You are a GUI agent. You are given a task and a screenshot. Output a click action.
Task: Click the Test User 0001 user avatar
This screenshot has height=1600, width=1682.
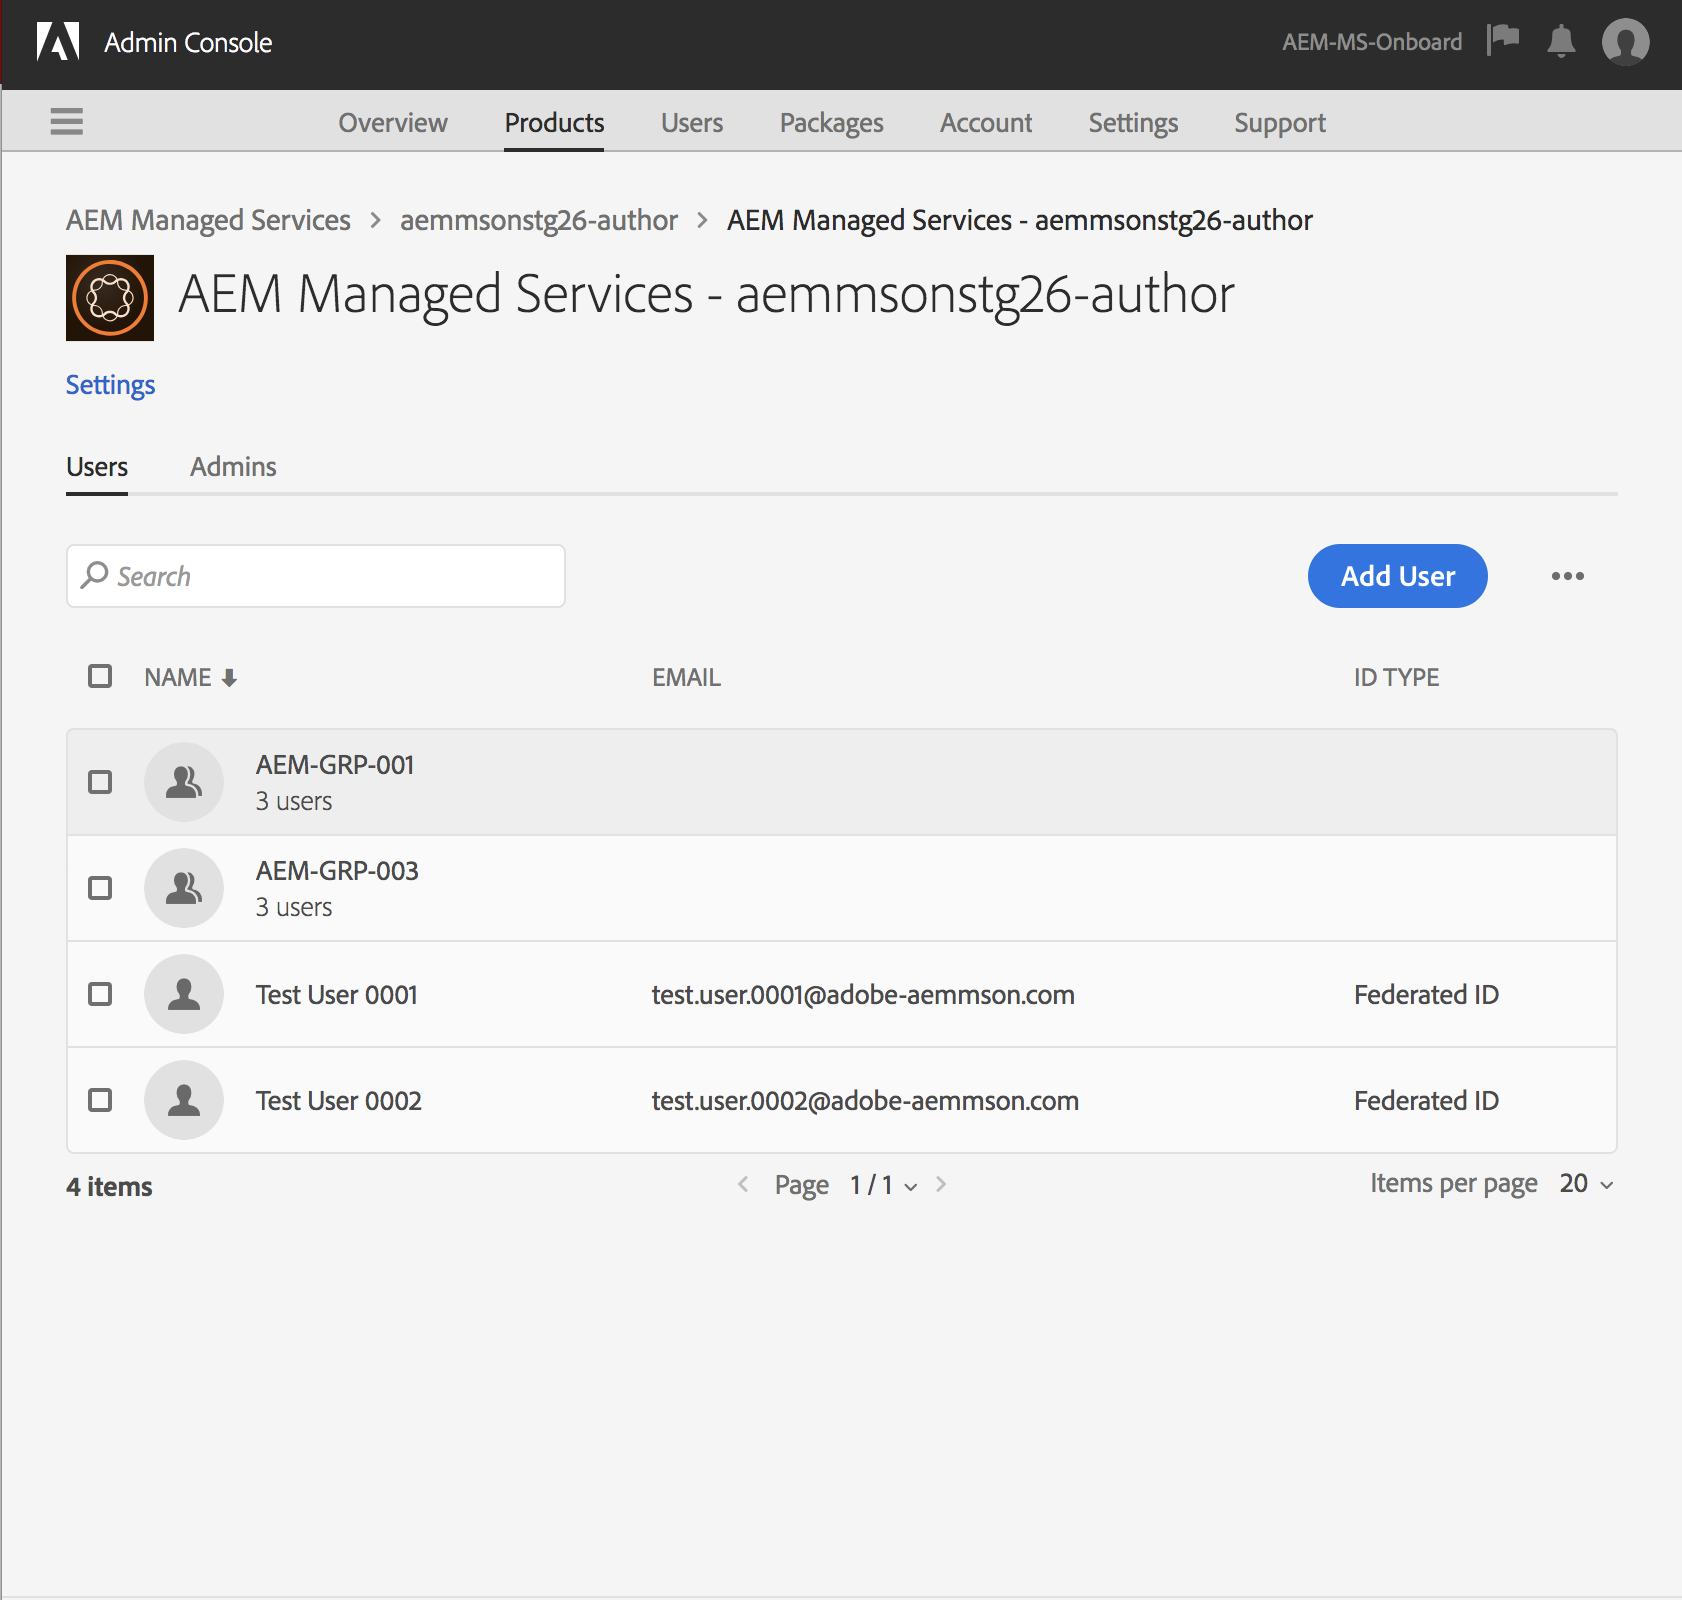pyautogui.click(x=184, y=994)
